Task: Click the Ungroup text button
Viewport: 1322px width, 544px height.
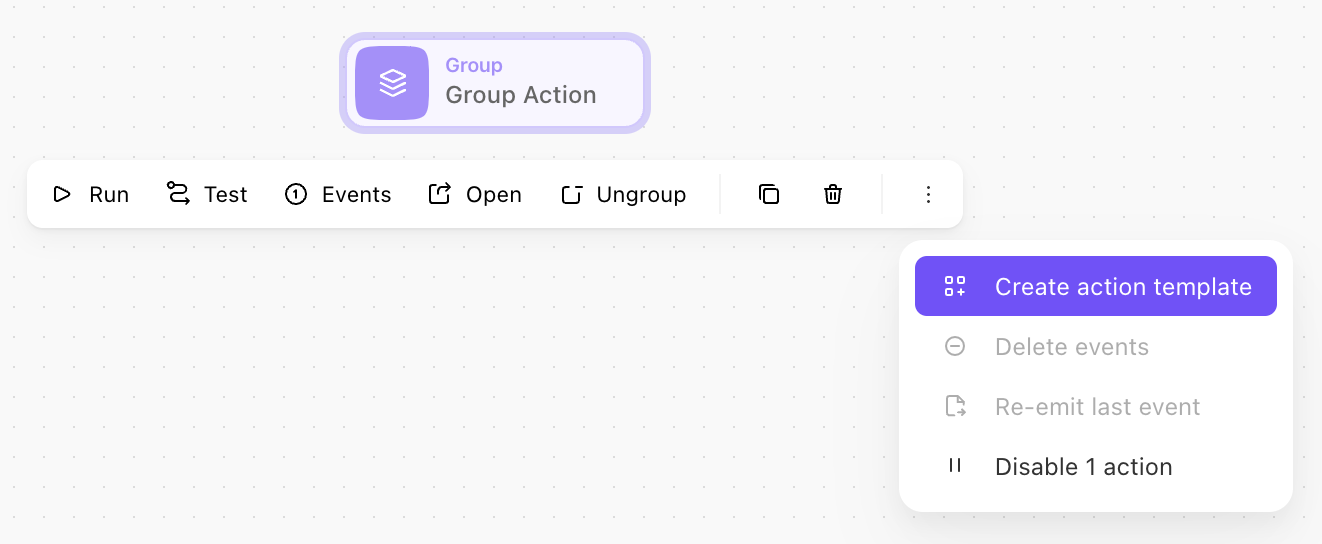Action: tap(641, 195)
